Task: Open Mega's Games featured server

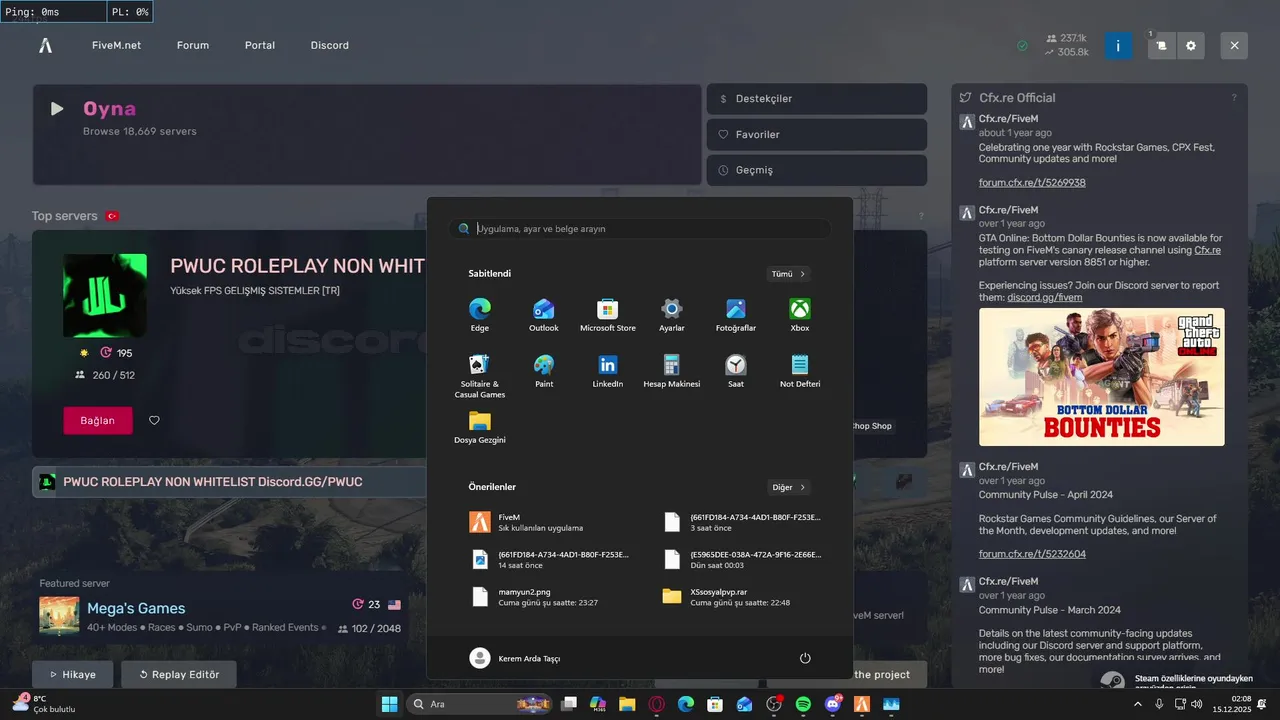Action: [x=136, y=608]
